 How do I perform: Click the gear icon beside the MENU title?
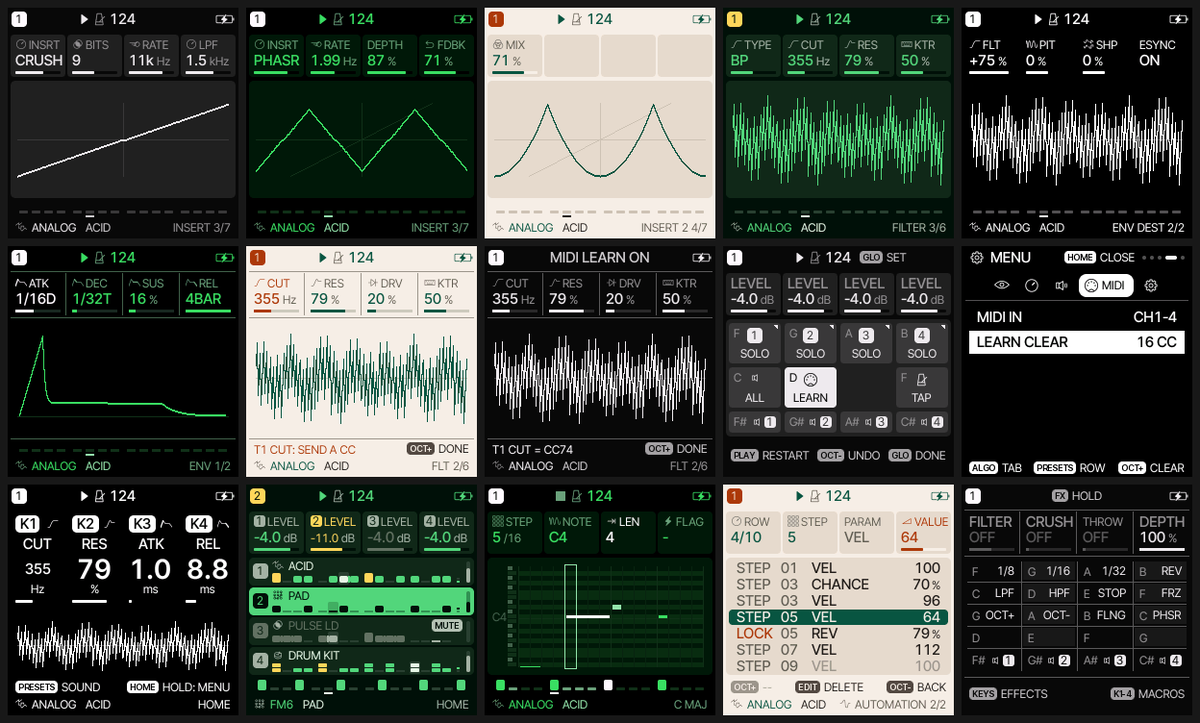point(976,257)
